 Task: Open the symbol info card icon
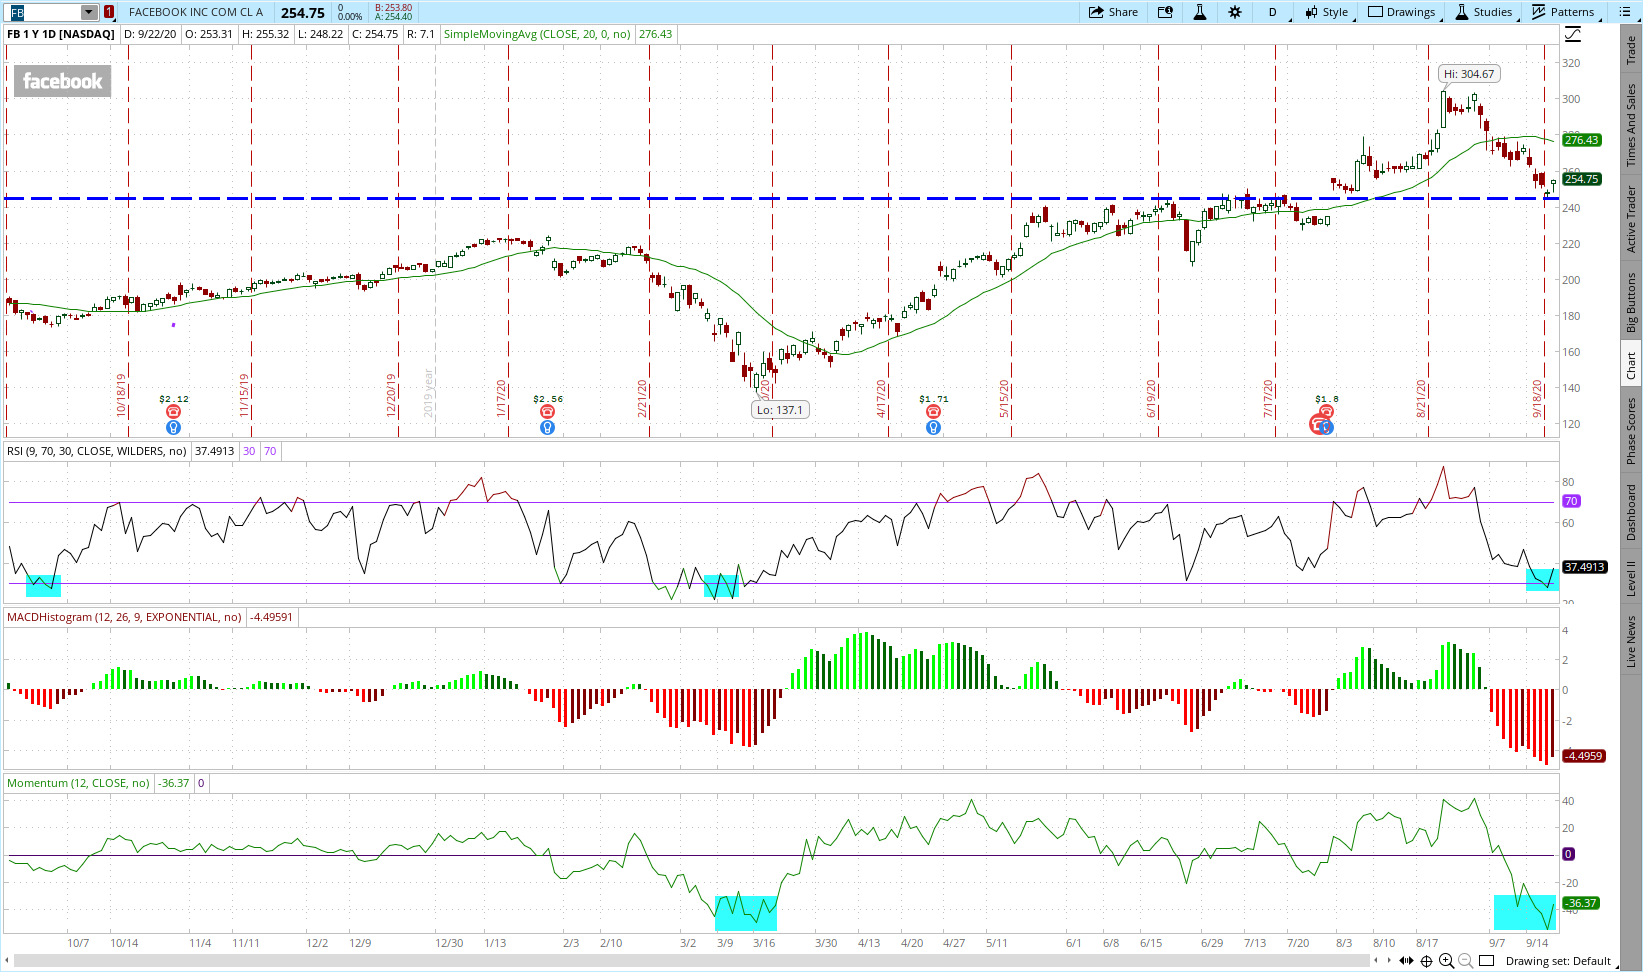coord(1165,12)
